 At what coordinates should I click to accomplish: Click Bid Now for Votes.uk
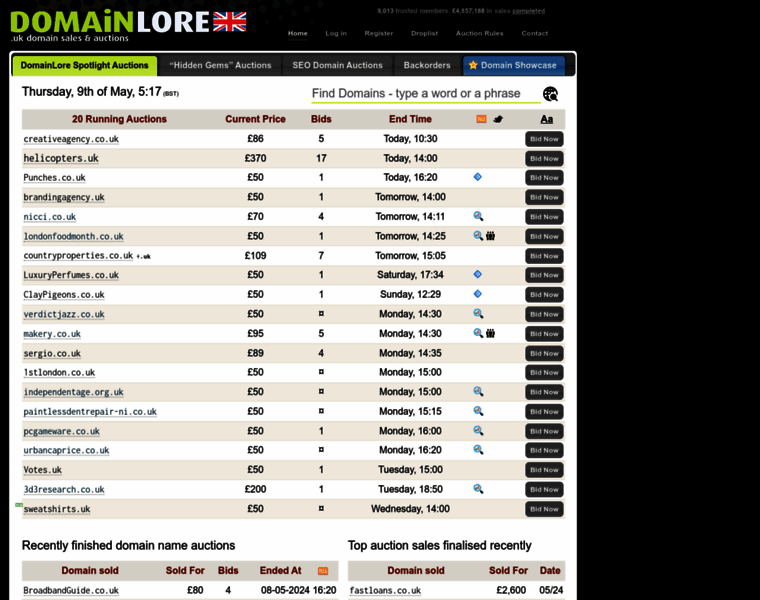(544, 470)
